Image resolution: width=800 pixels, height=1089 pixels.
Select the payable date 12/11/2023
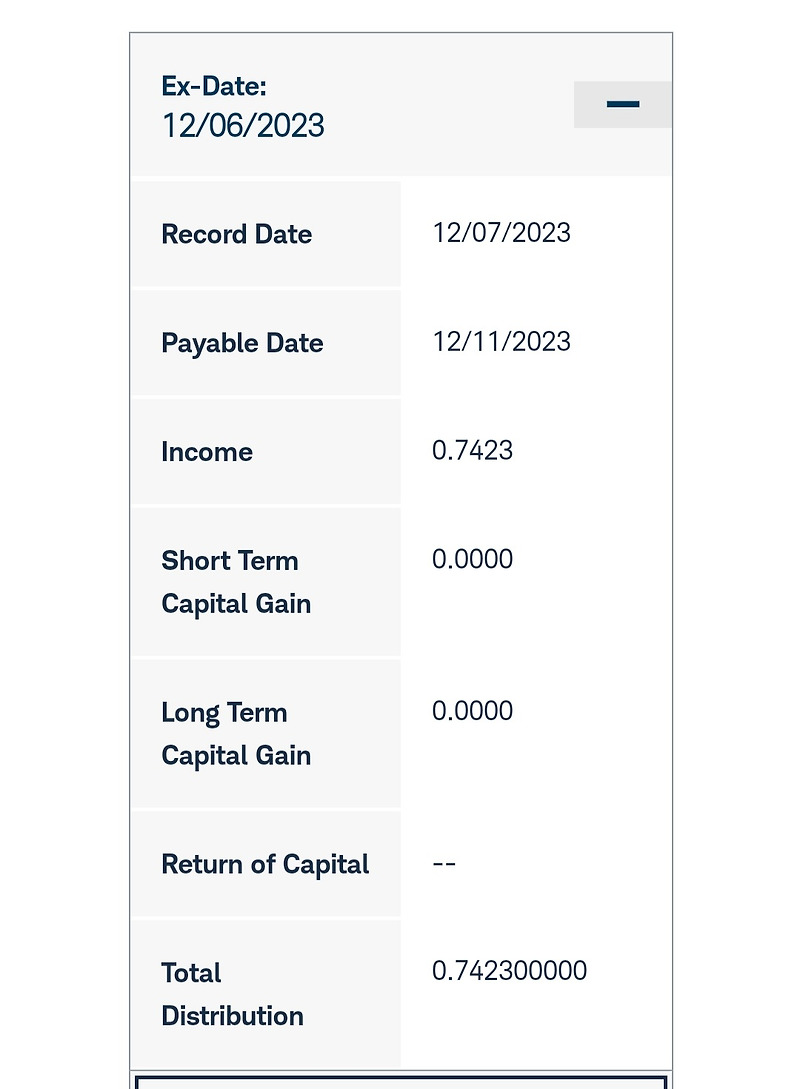(501, 342)
